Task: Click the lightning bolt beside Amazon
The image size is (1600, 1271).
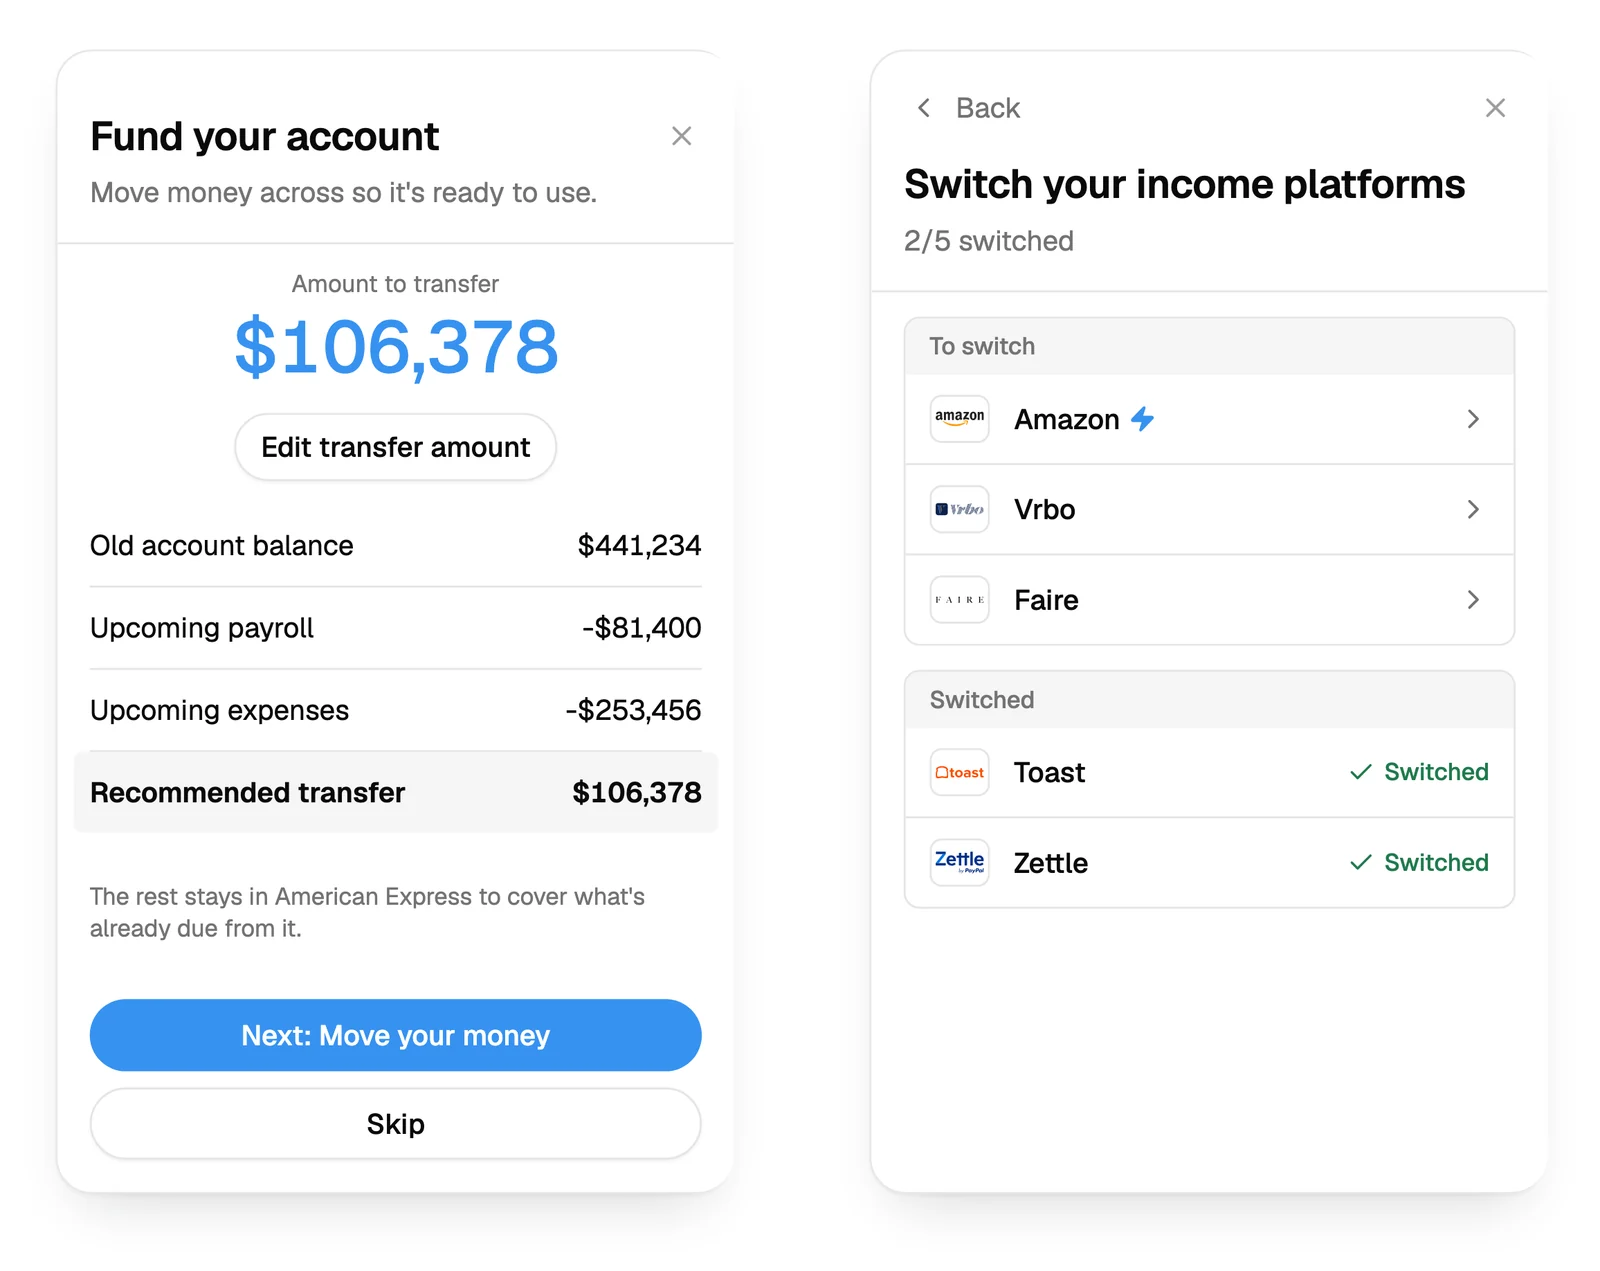Action: point(1142,419)
